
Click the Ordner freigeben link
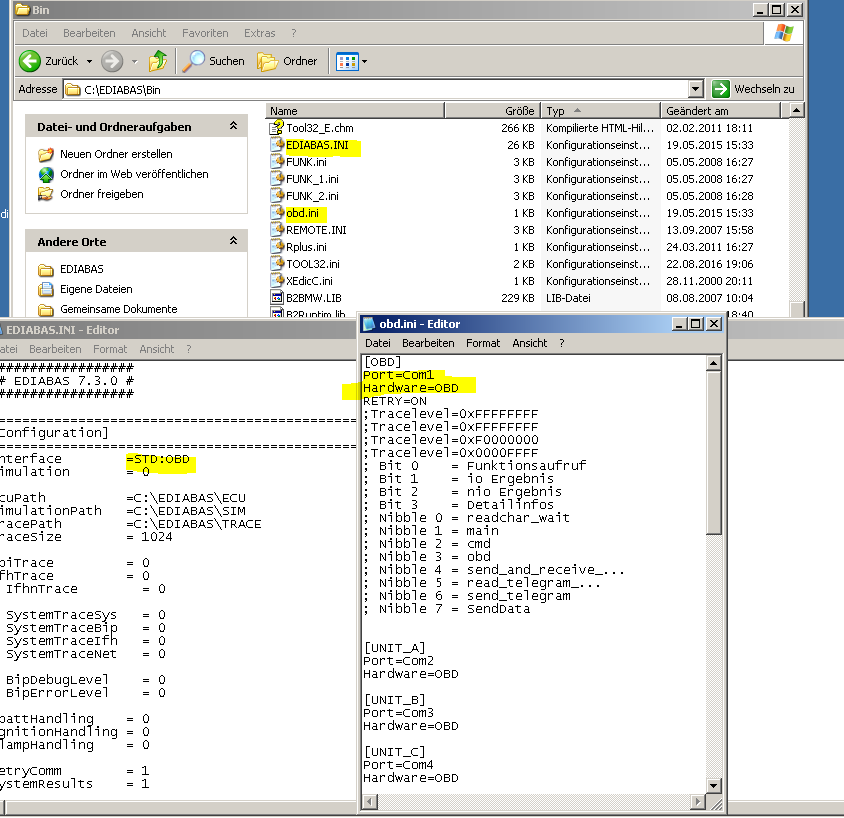click(102, 194)
